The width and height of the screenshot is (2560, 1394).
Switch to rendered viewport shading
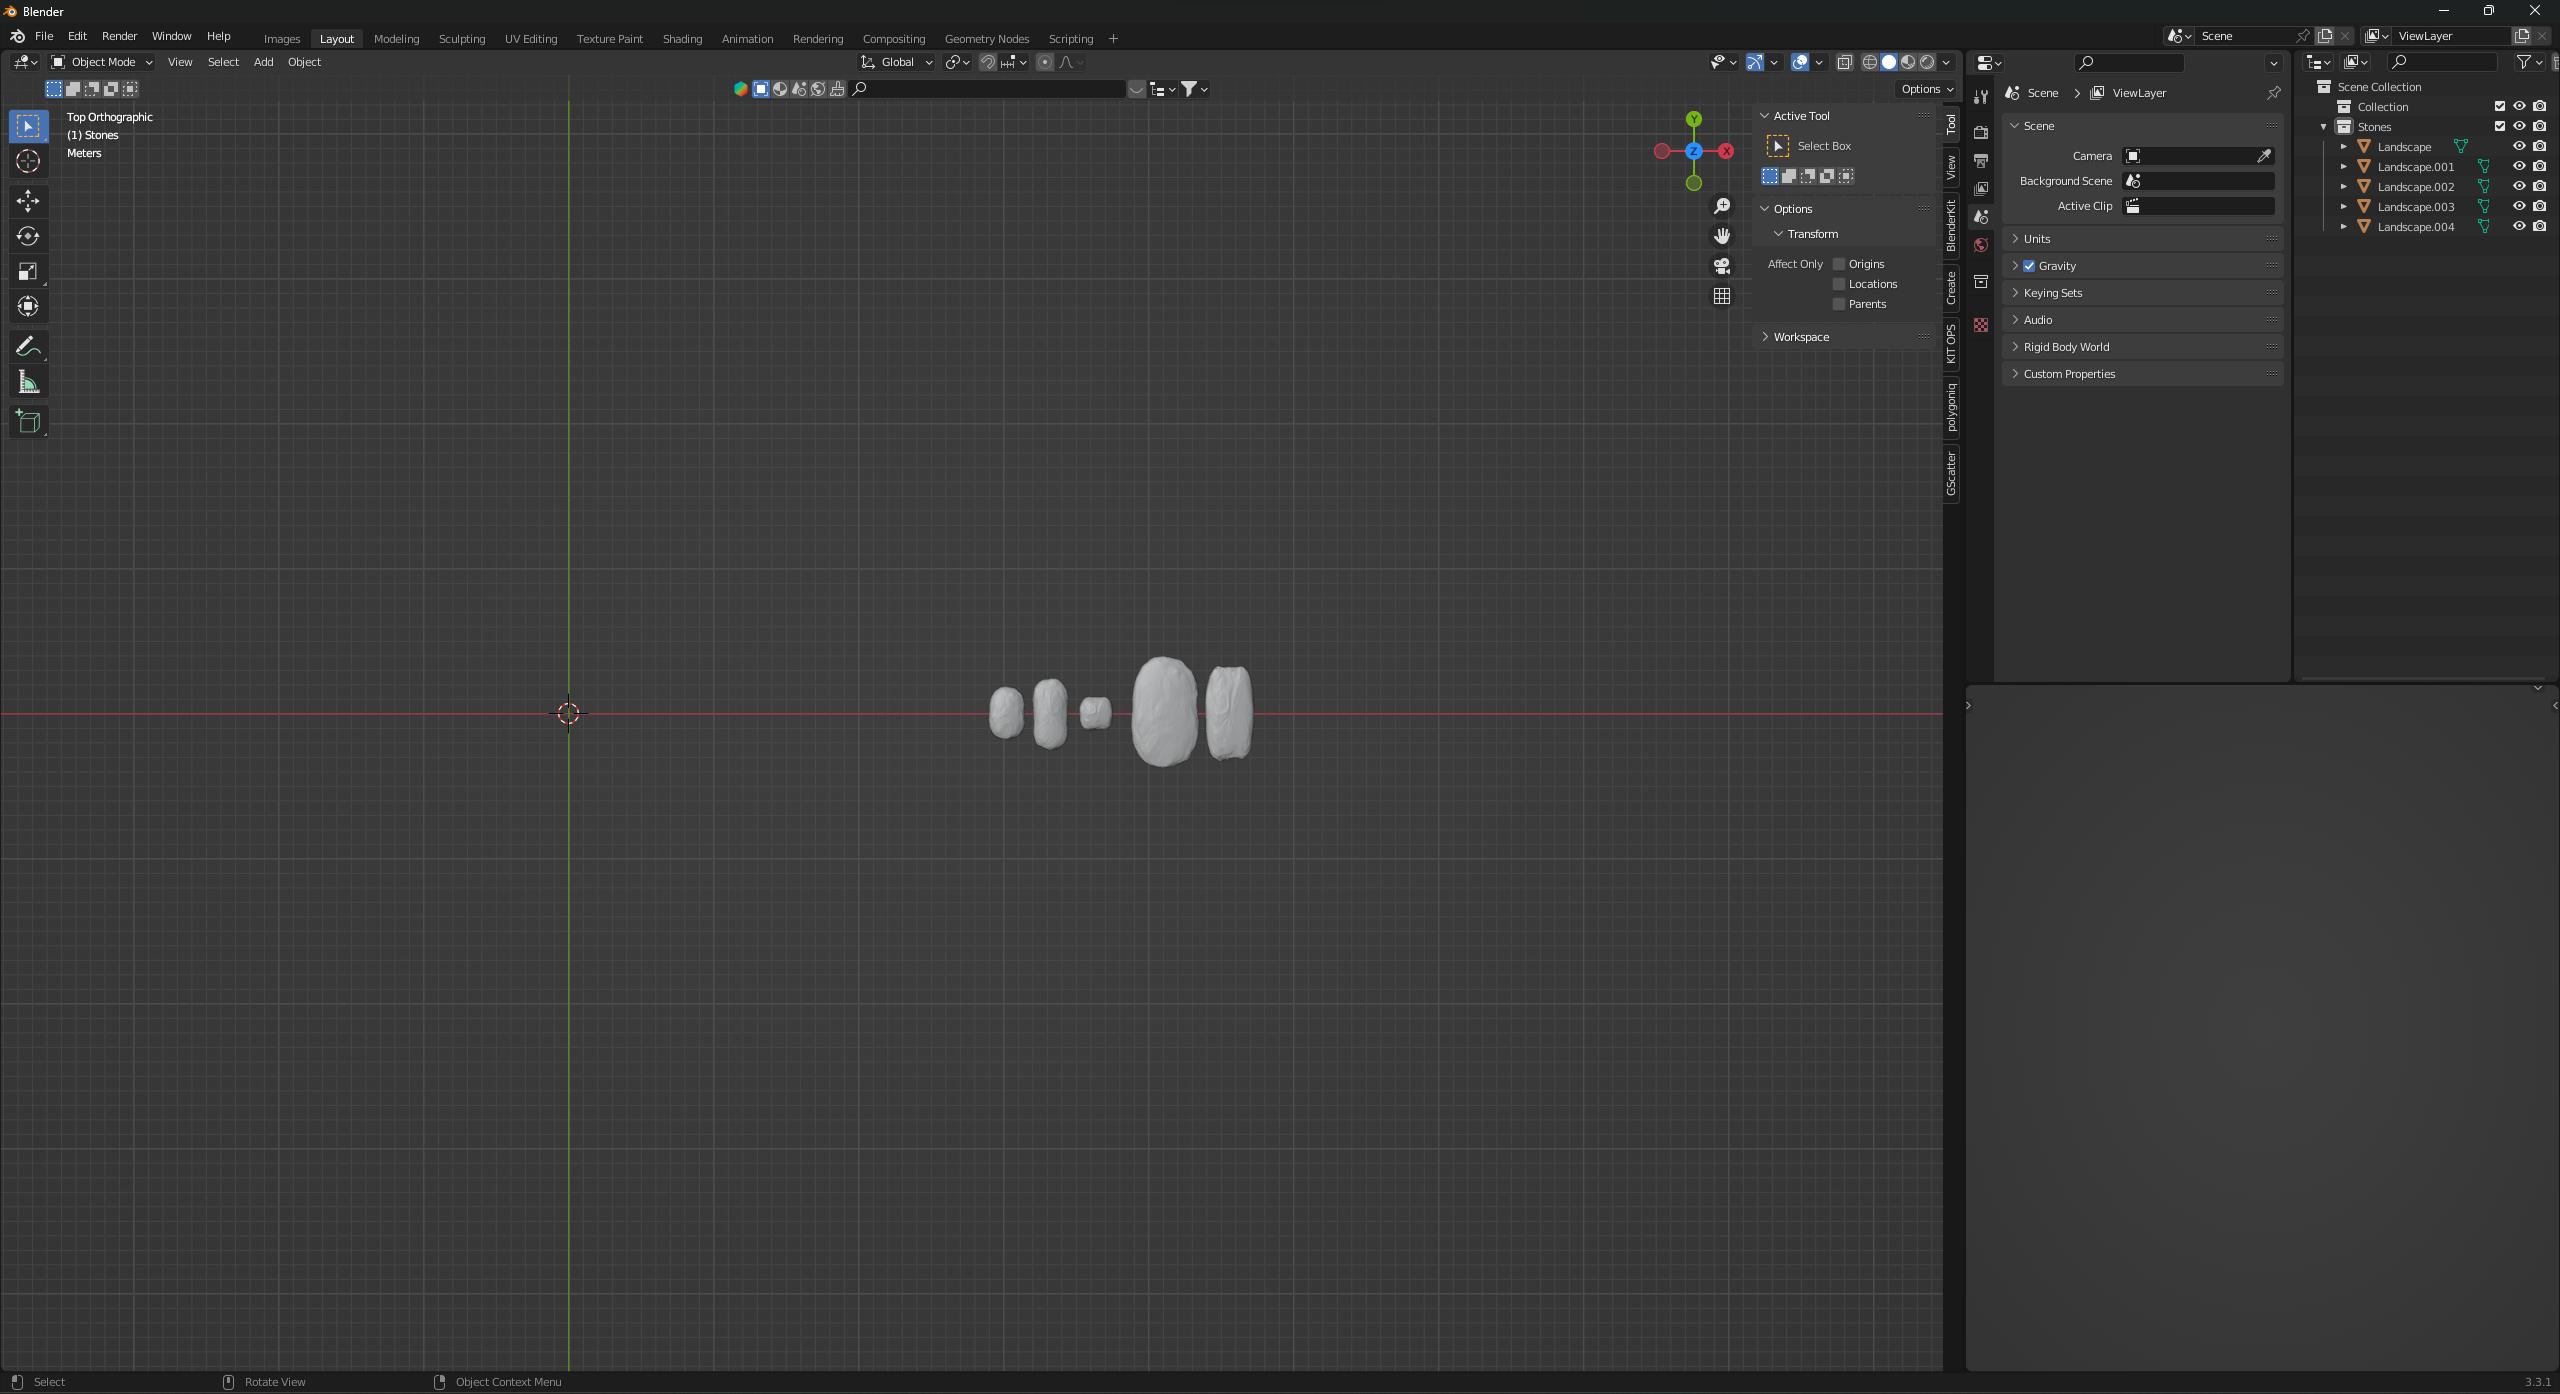point(1927,62)
